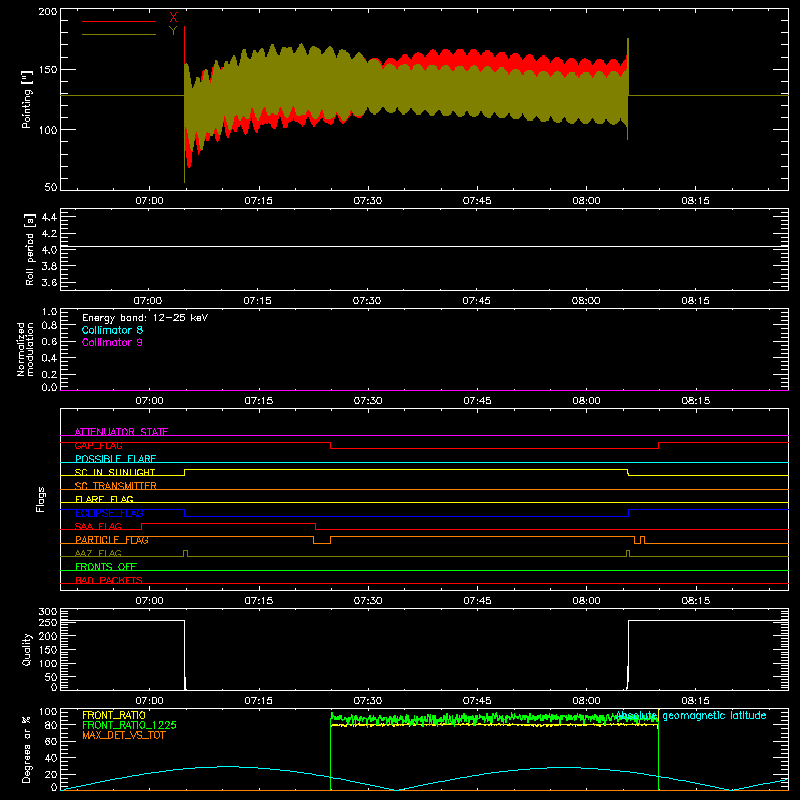Click the 300 tick on Quality axis
This screenshot has width=800, height=800.
(48, 612)
